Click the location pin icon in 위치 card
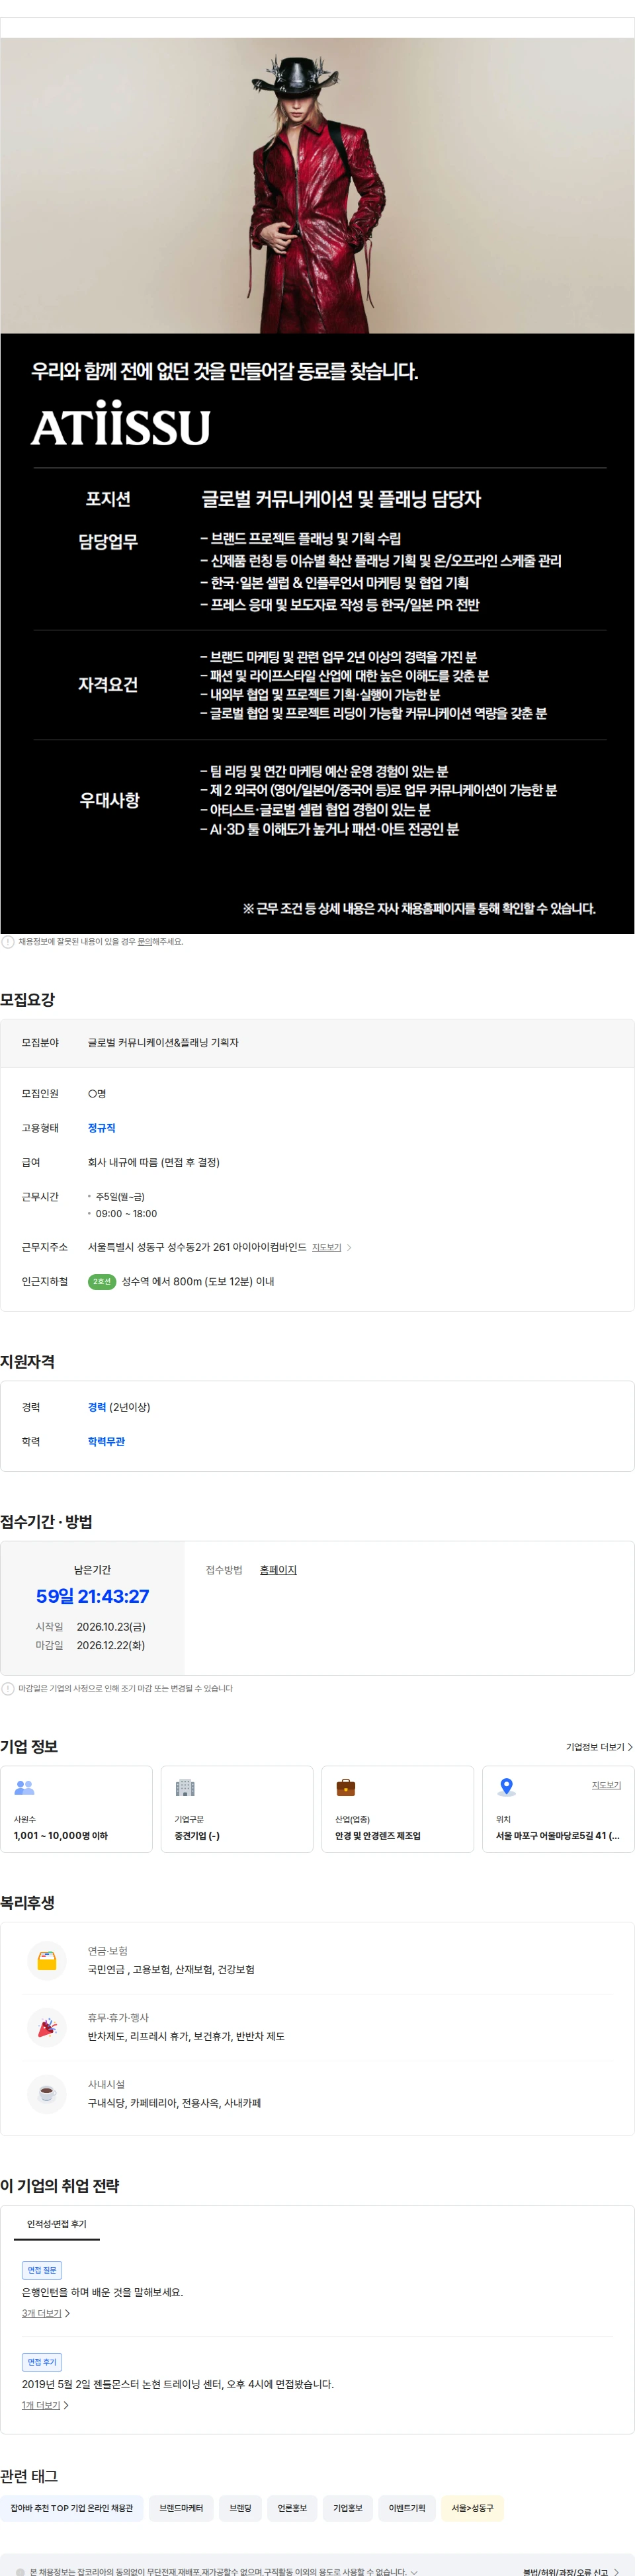The height and width of the screenshot is (2576, 635). [507, 1787]
